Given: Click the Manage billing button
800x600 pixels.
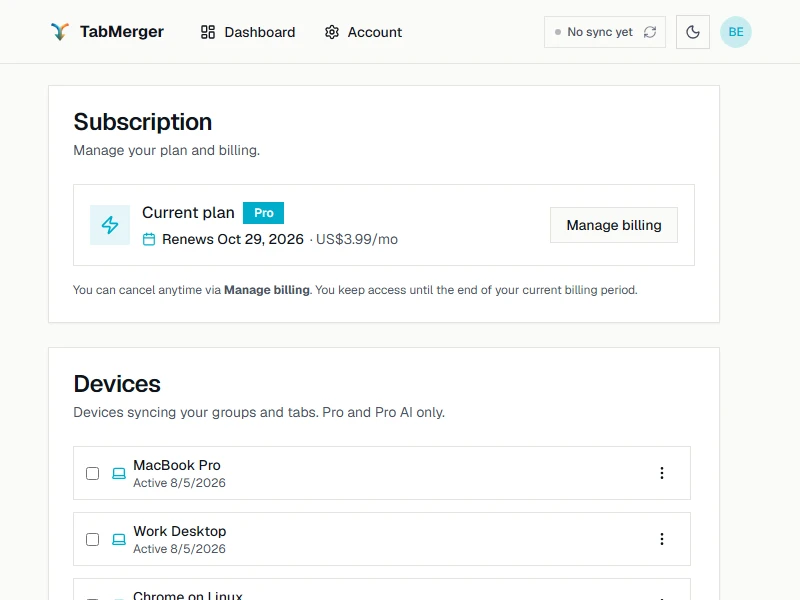Looking at the screenshot, I should coord(614,225).
